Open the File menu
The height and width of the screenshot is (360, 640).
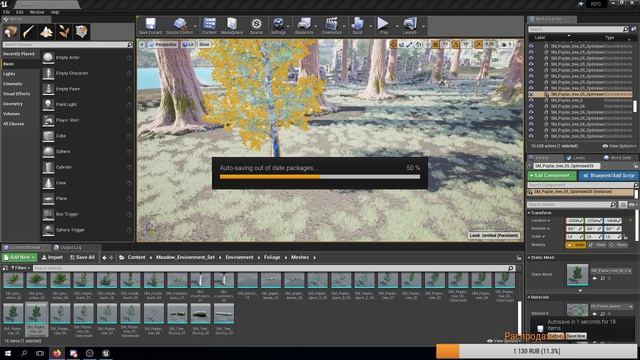(6, 12)
